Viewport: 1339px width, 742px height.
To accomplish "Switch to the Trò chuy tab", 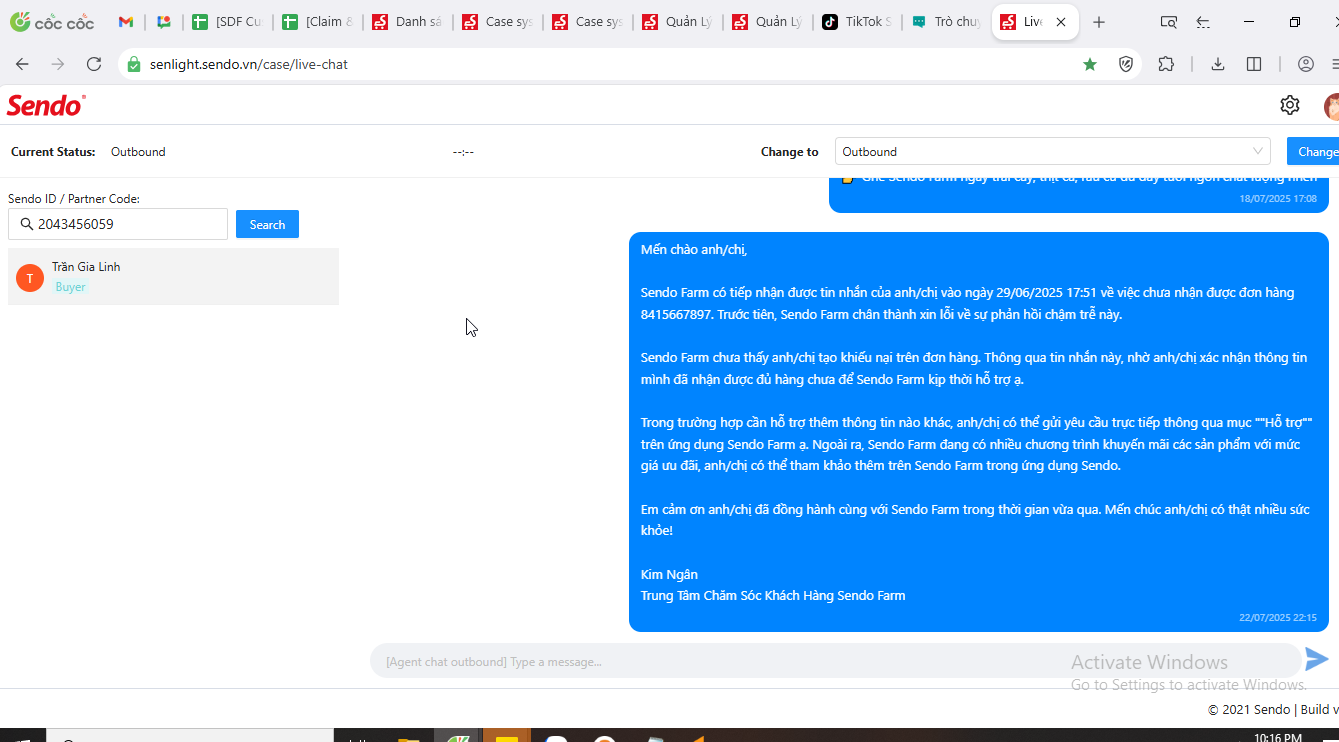I will pos(947,22).
